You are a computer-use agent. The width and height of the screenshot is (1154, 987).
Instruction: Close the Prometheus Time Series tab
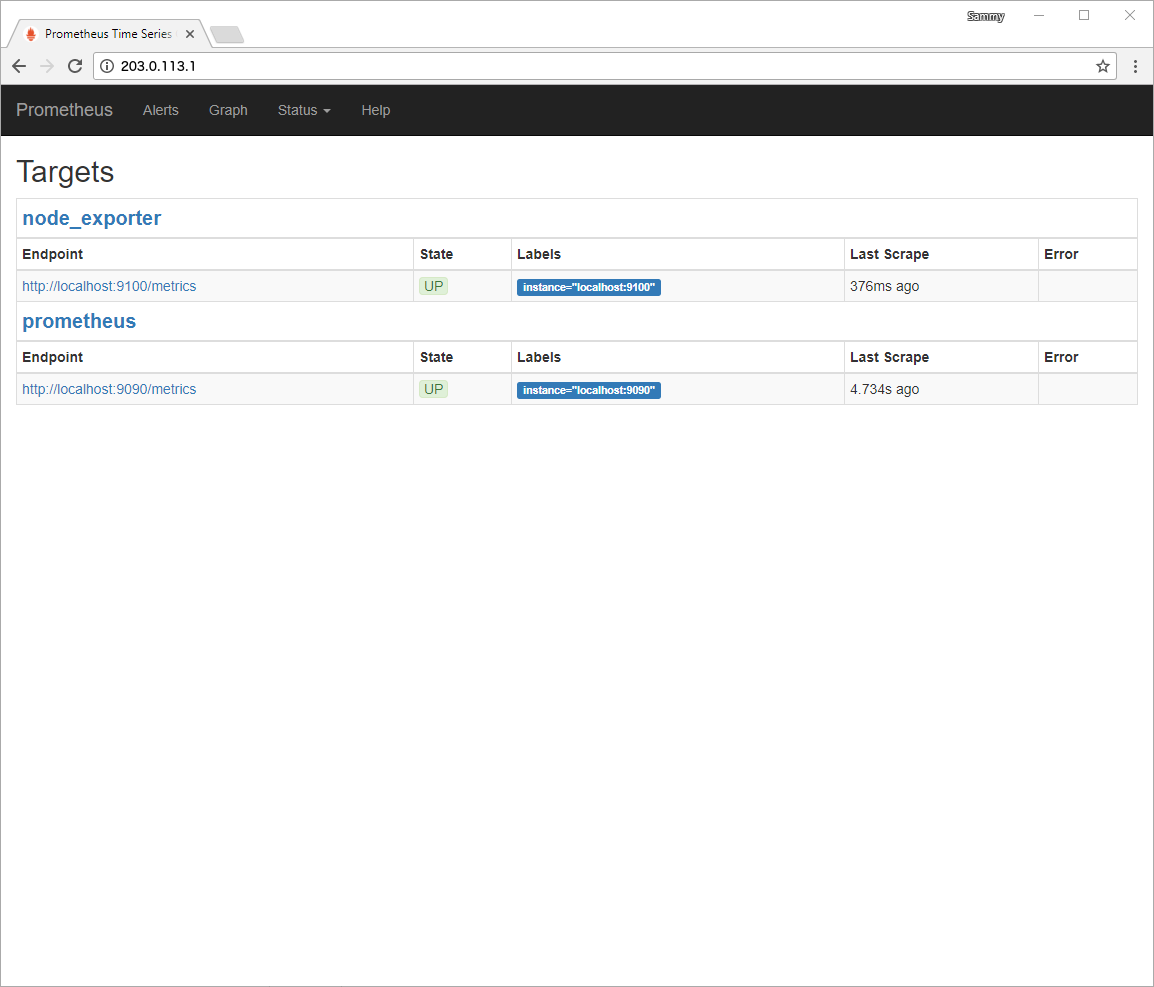[x=190, y=34]
